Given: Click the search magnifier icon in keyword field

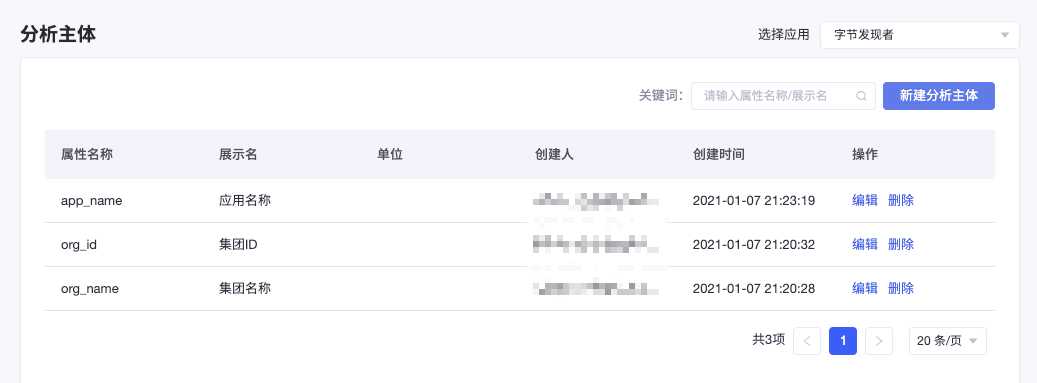Looking at the screenshot, I should click(x=861, y=96).
